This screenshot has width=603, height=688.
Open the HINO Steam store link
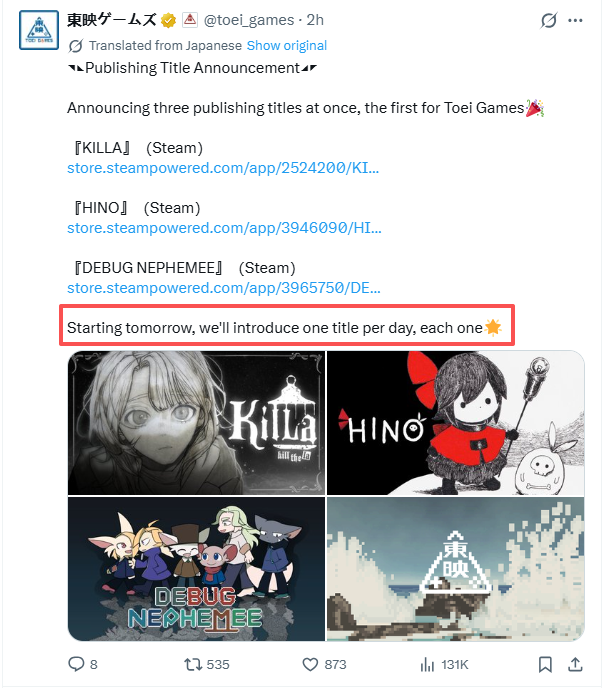click(x=224, y=228)
